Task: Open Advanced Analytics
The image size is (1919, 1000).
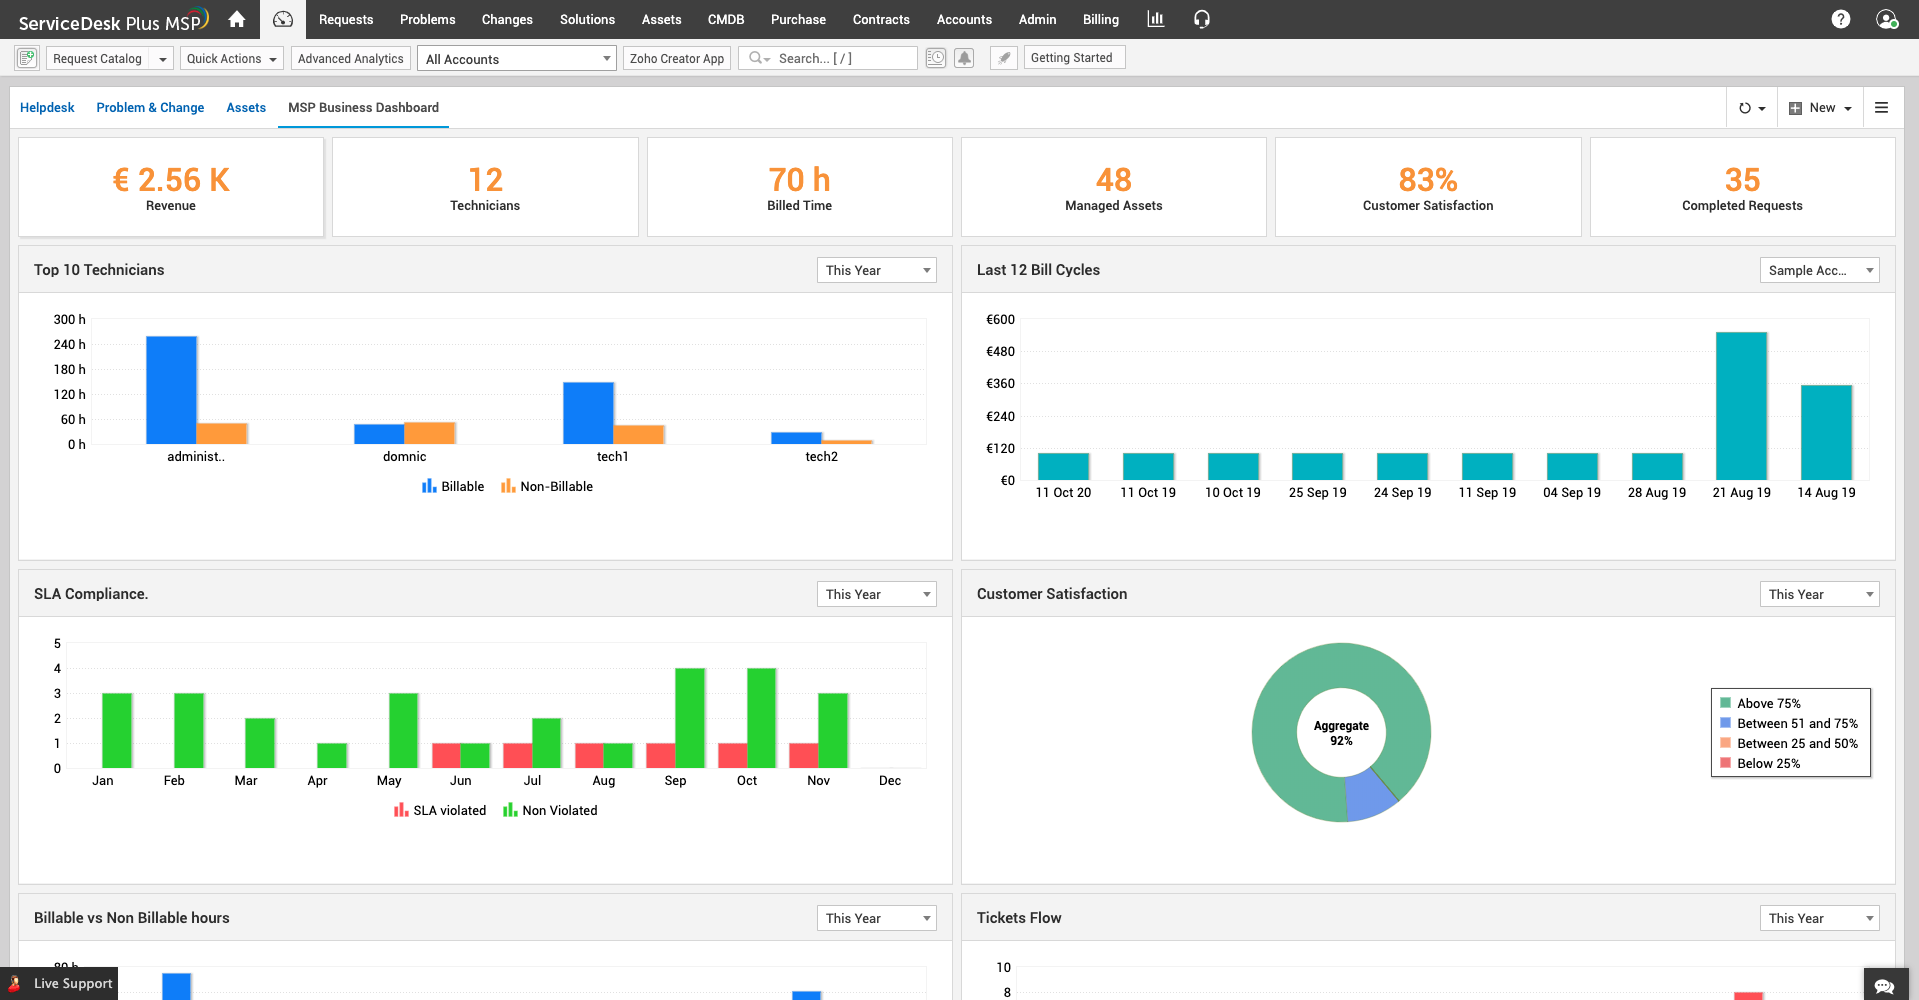Action: pyautogui.click(x=350, y=58)
